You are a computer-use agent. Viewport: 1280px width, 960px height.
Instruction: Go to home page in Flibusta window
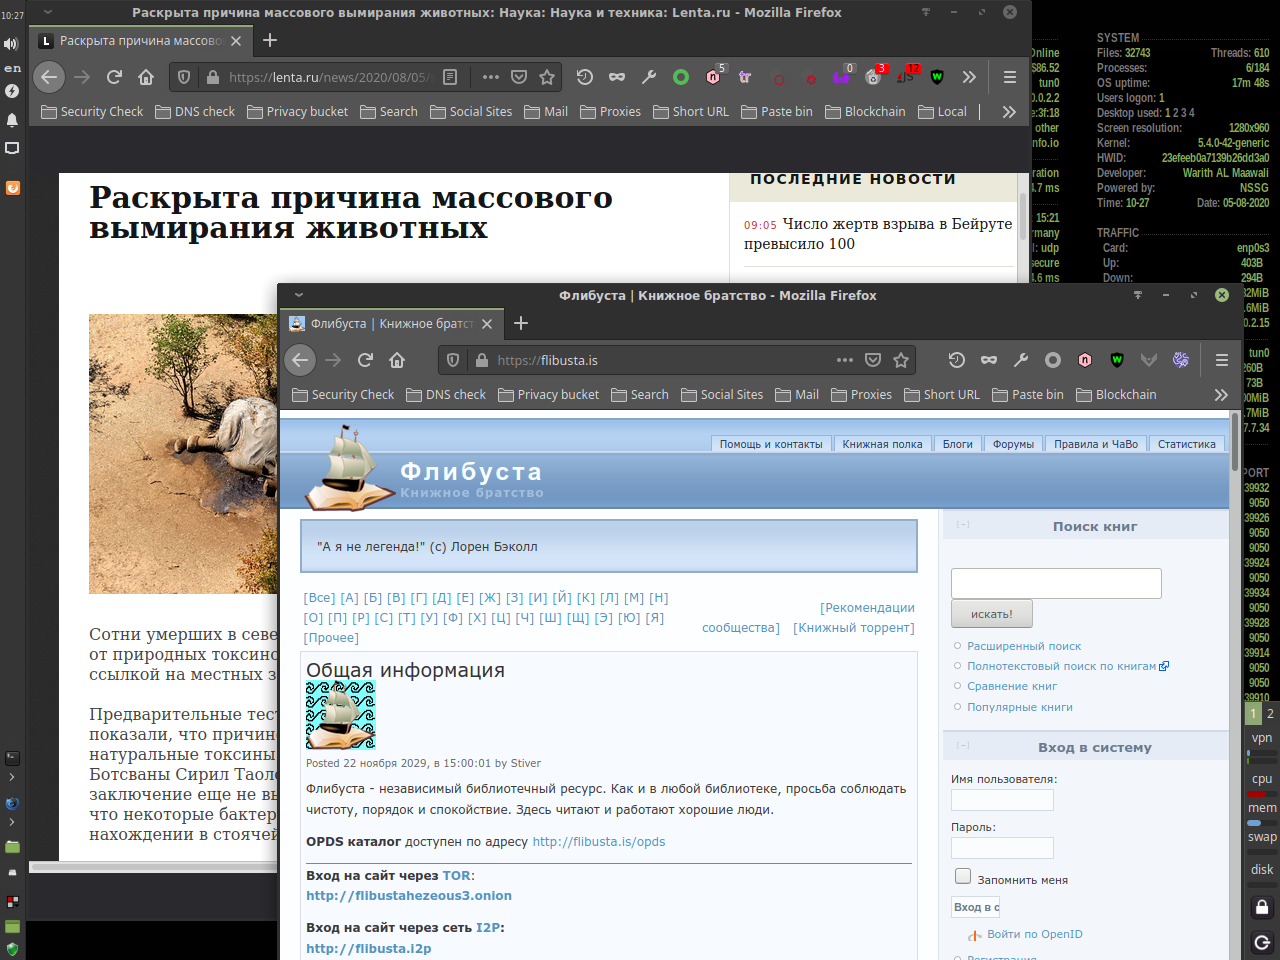click(397, 360)
